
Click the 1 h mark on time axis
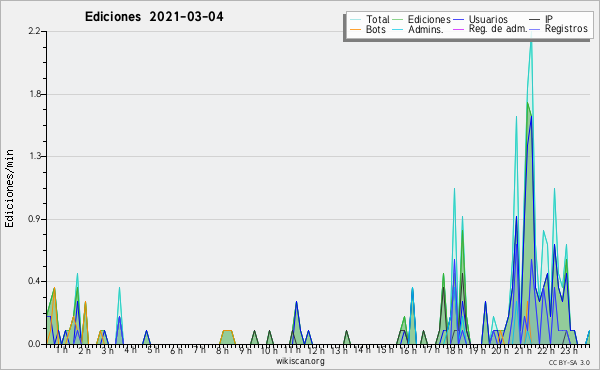[x=62, y=350]
